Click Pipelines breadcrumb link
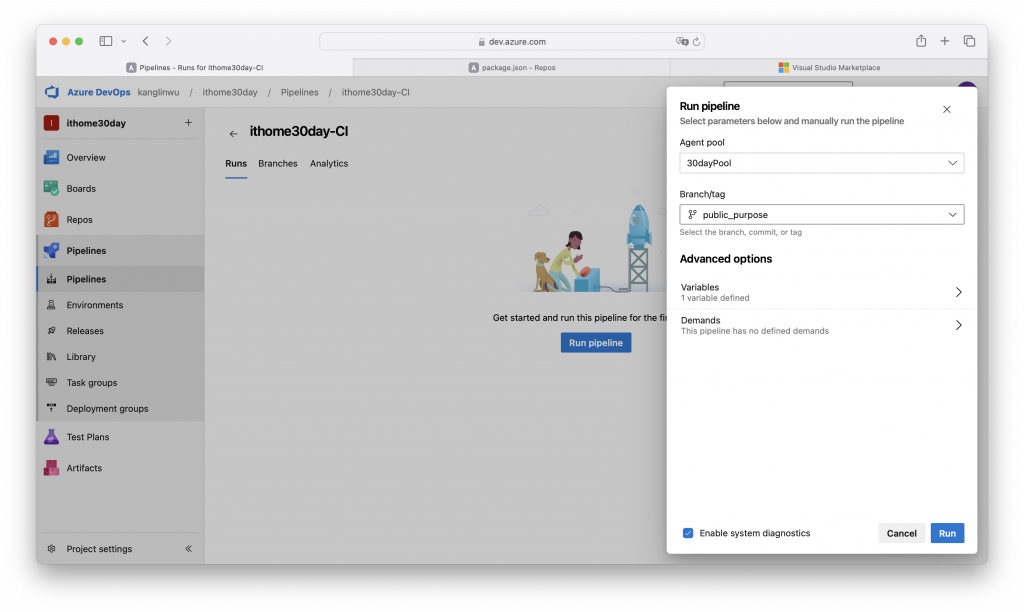This screenshot has width=1024, height=612. tap(300, 92)
